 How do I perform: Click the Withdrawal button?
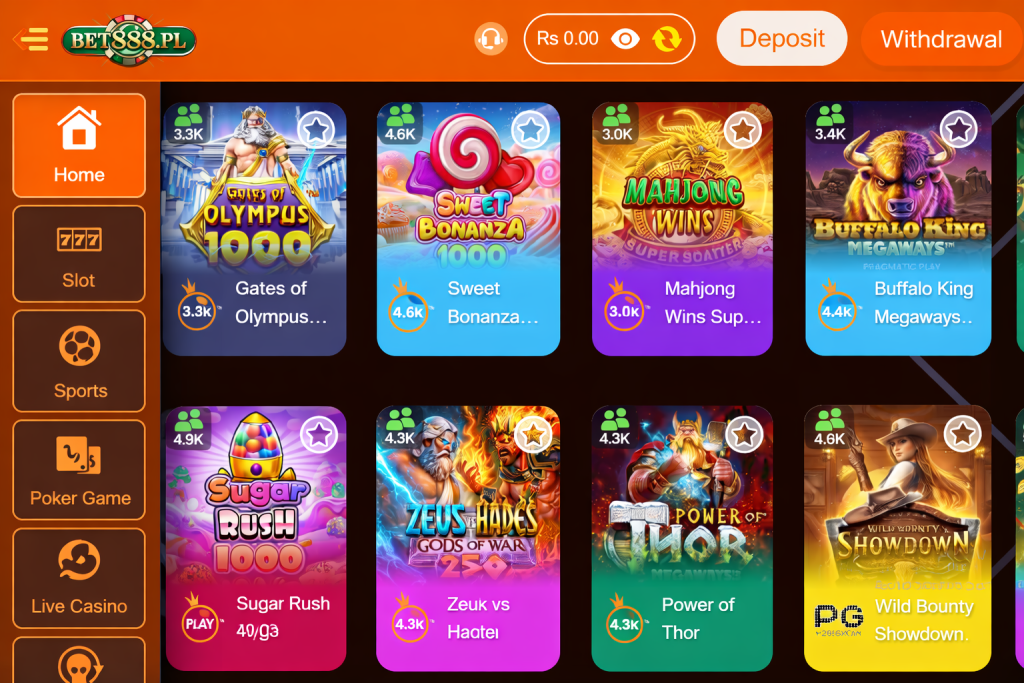pos(941,39)
